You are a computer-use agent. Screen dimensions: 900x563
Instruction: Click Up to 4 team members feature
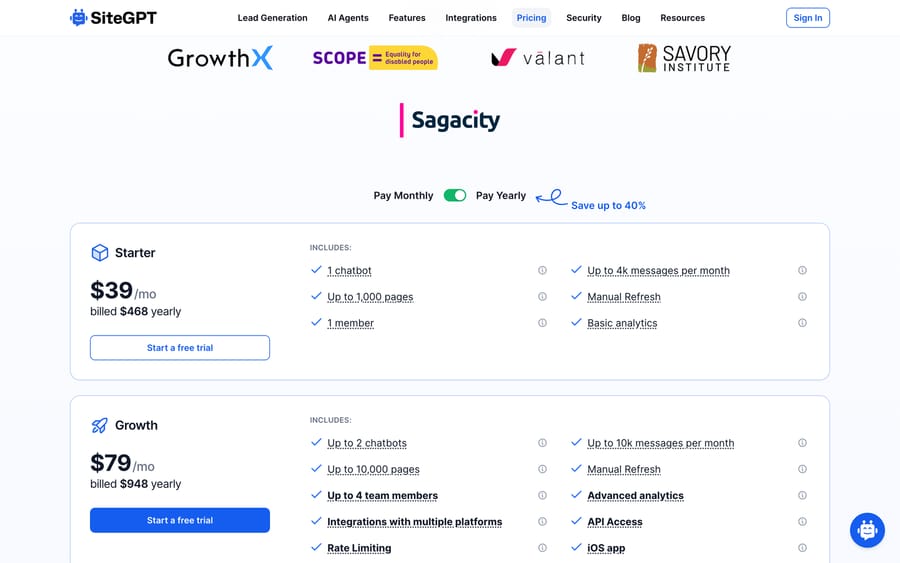(382, 495)
